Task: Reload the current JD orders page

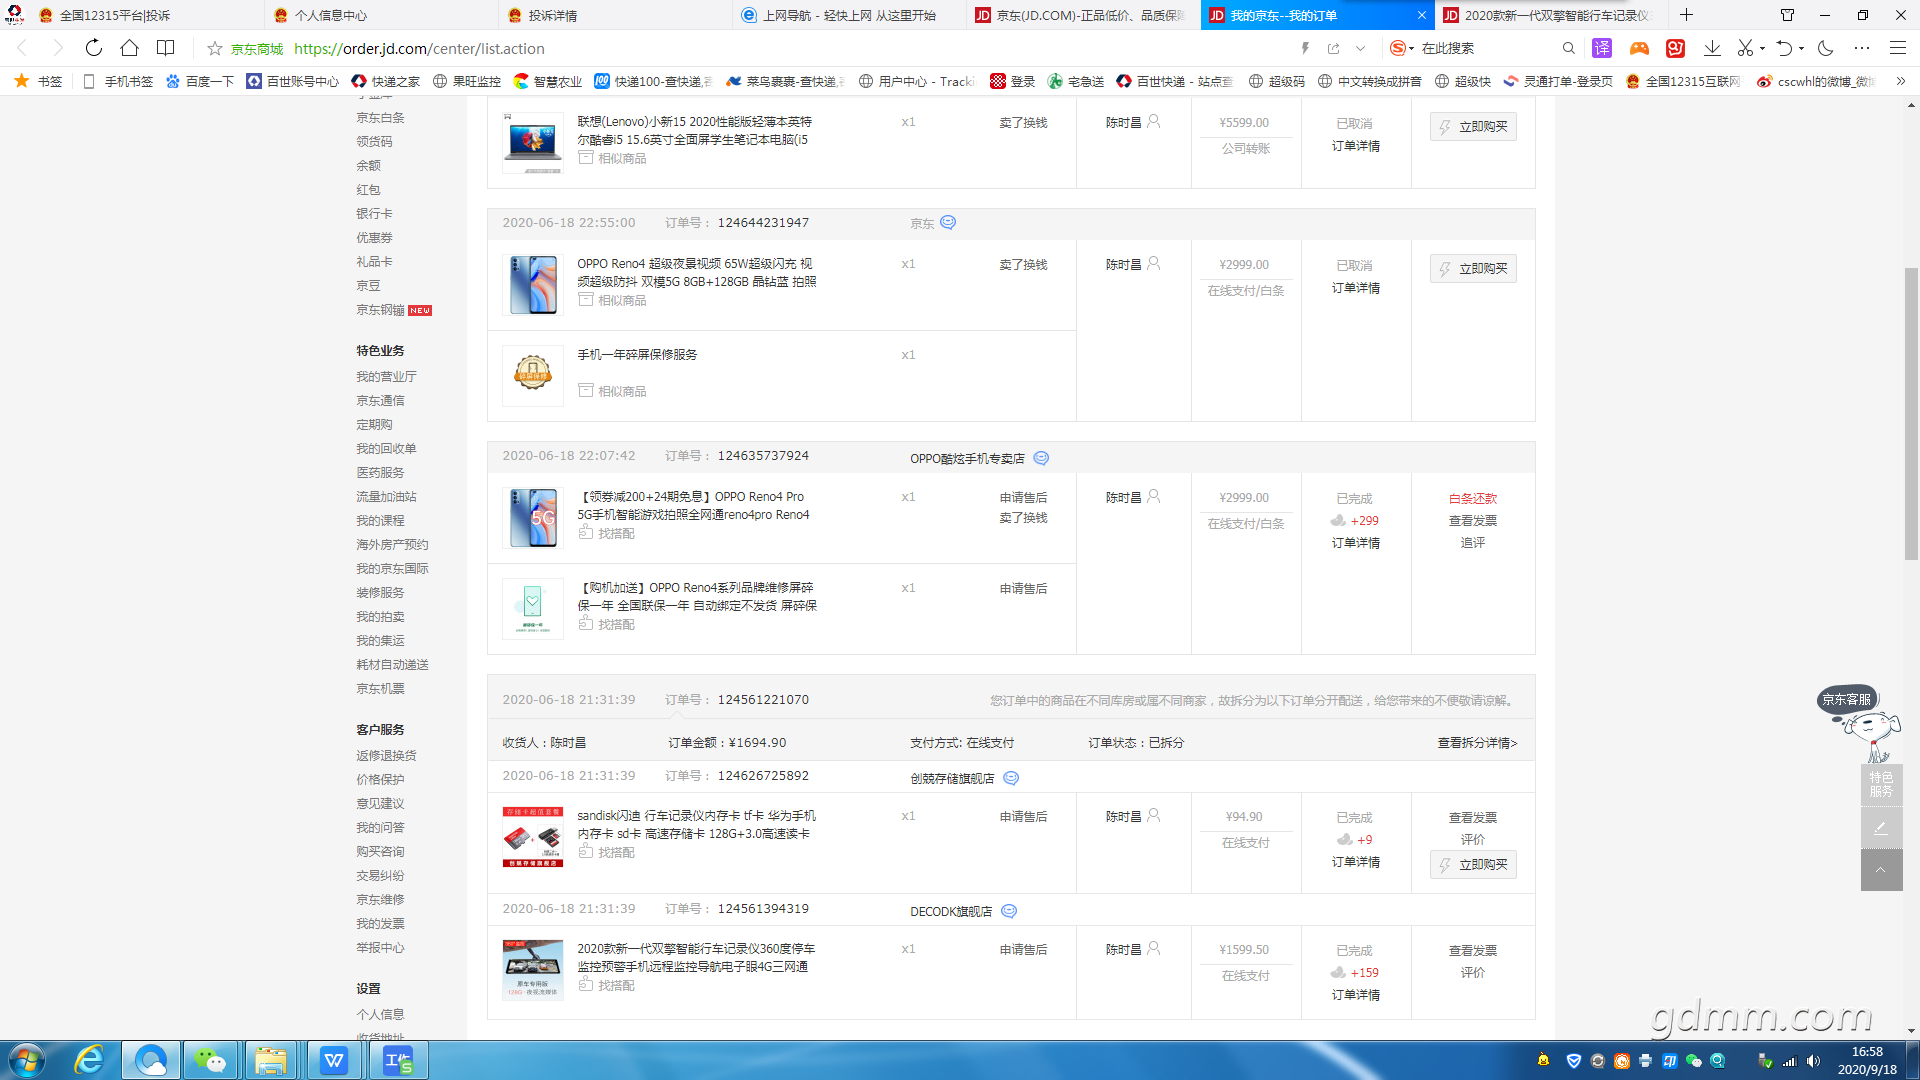Action: coord(93,48)
